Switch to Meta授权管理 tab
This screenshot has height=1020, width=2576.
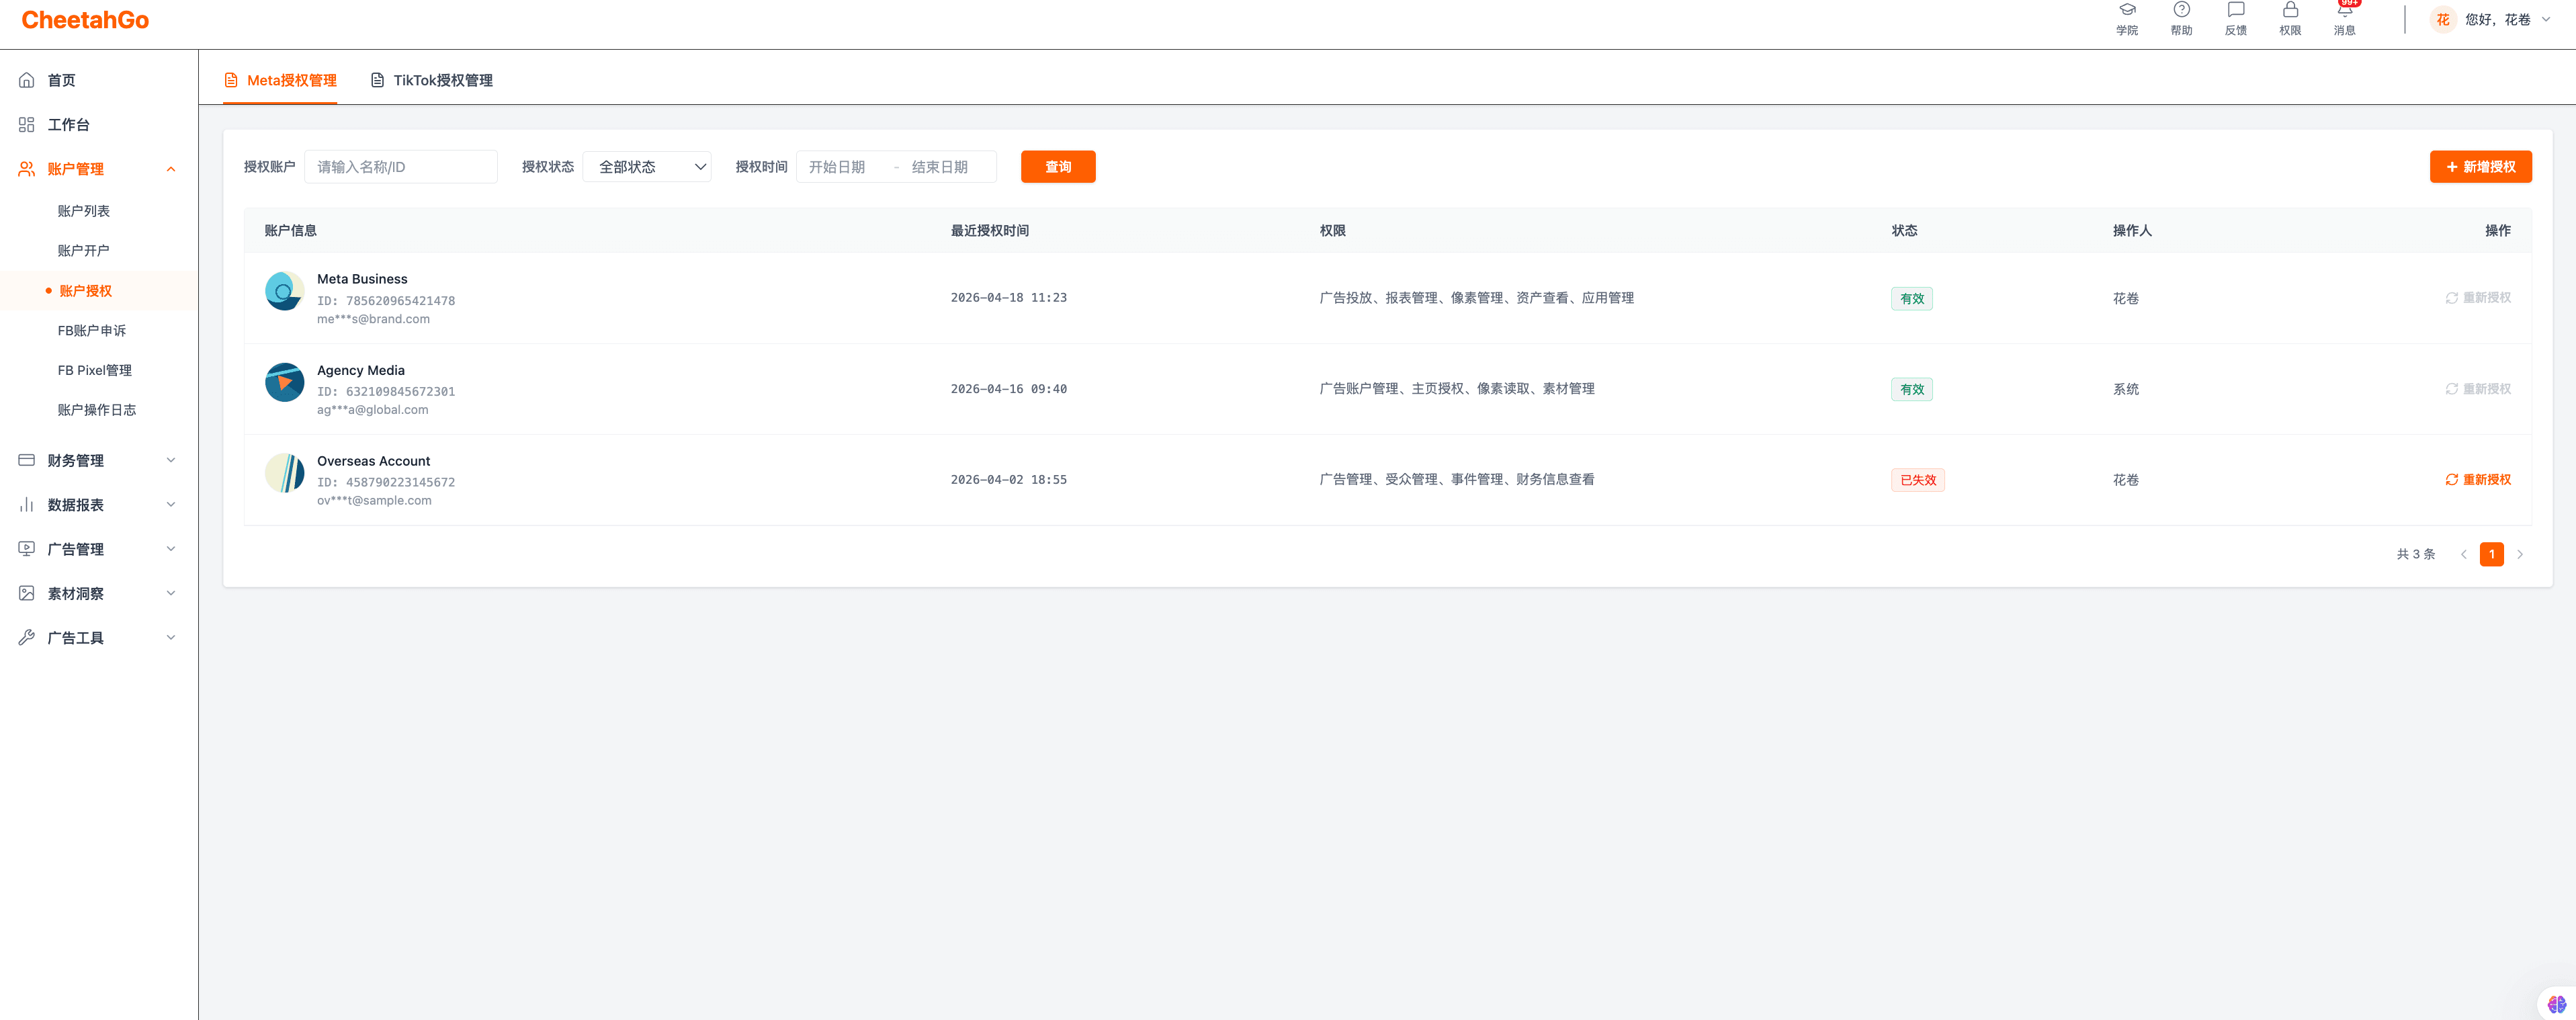[280, 80]
